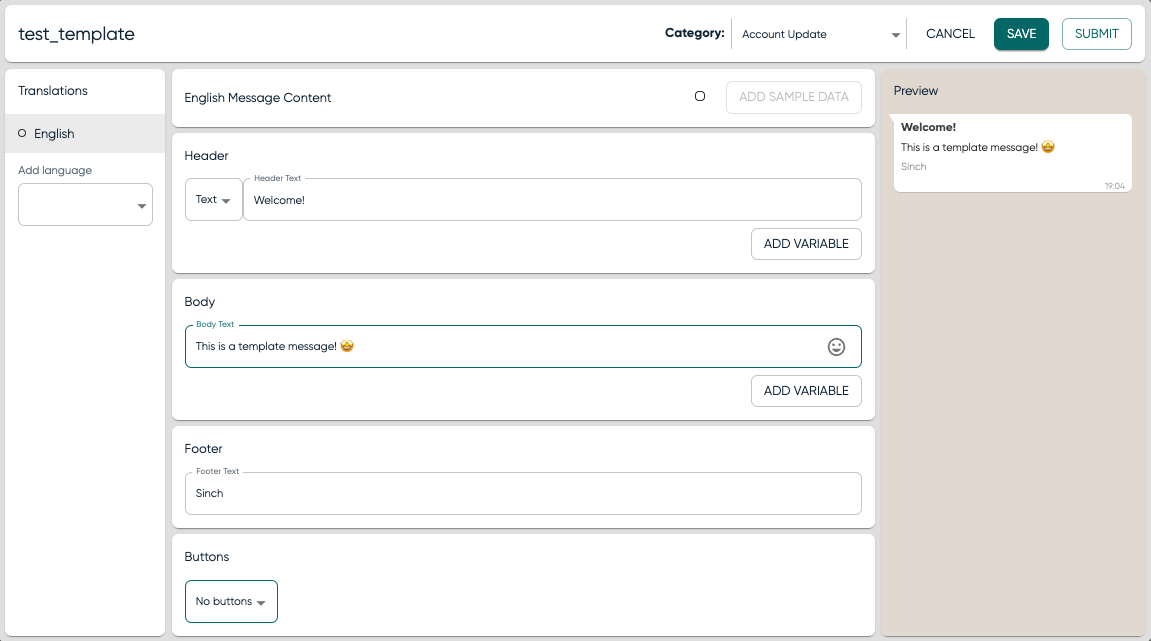Image resolution: width=1151 pixels, height=641 pixels.
Task: Click the Footer Text input showing Sinch
Action: 523,493
